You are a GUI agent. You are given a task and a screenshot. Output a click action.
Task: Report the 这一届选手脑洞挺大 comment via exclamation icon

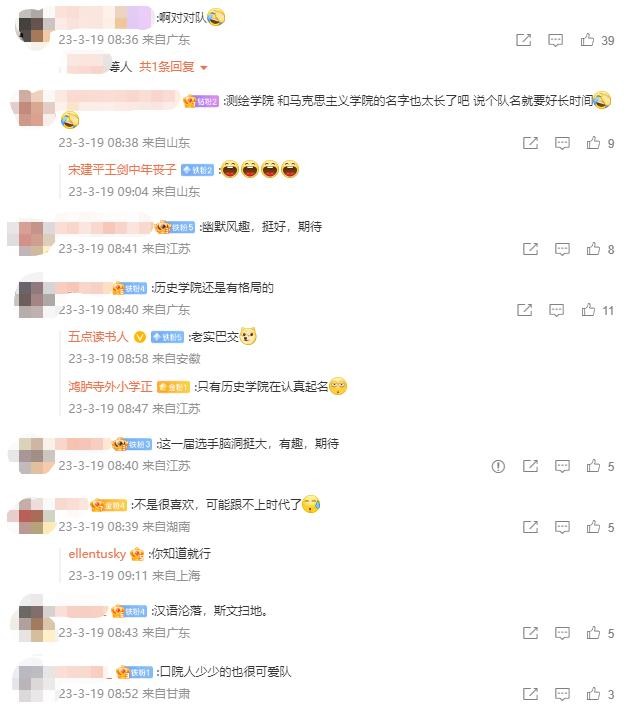pyautogui.click(x=498, y=466)
